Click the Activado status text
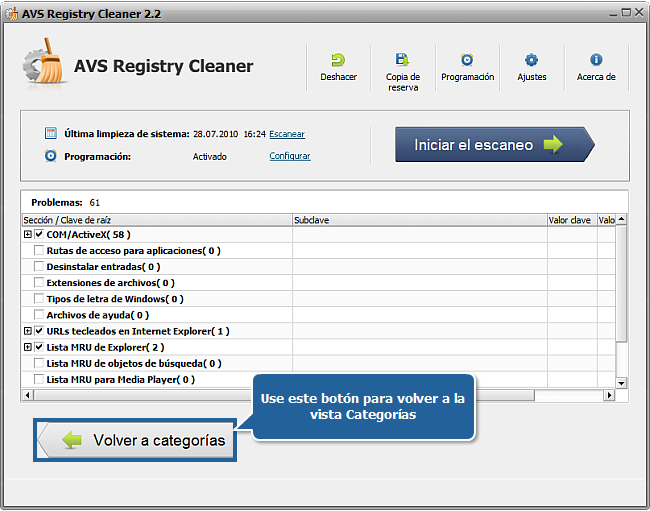Viewport: 650px width, 511px height. (209, 157)
